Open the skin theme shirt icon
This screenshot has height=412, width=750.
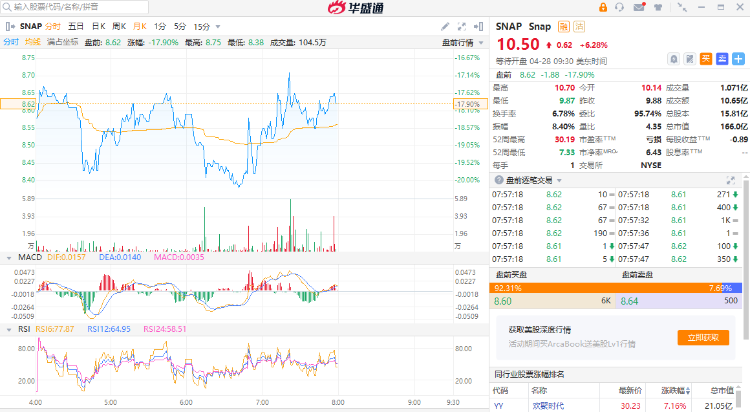658,7
